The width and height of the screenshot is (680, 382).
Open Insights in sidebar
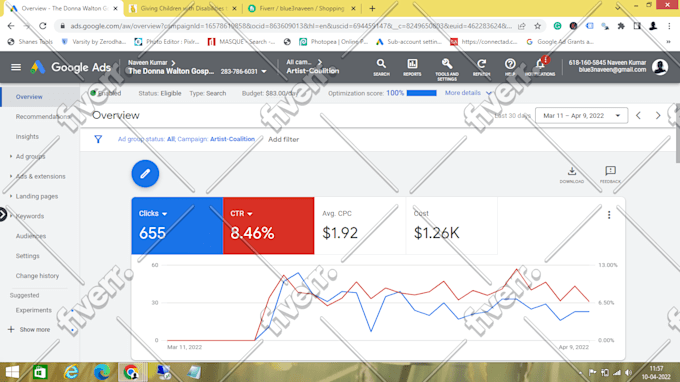click(x=27, y=137)
